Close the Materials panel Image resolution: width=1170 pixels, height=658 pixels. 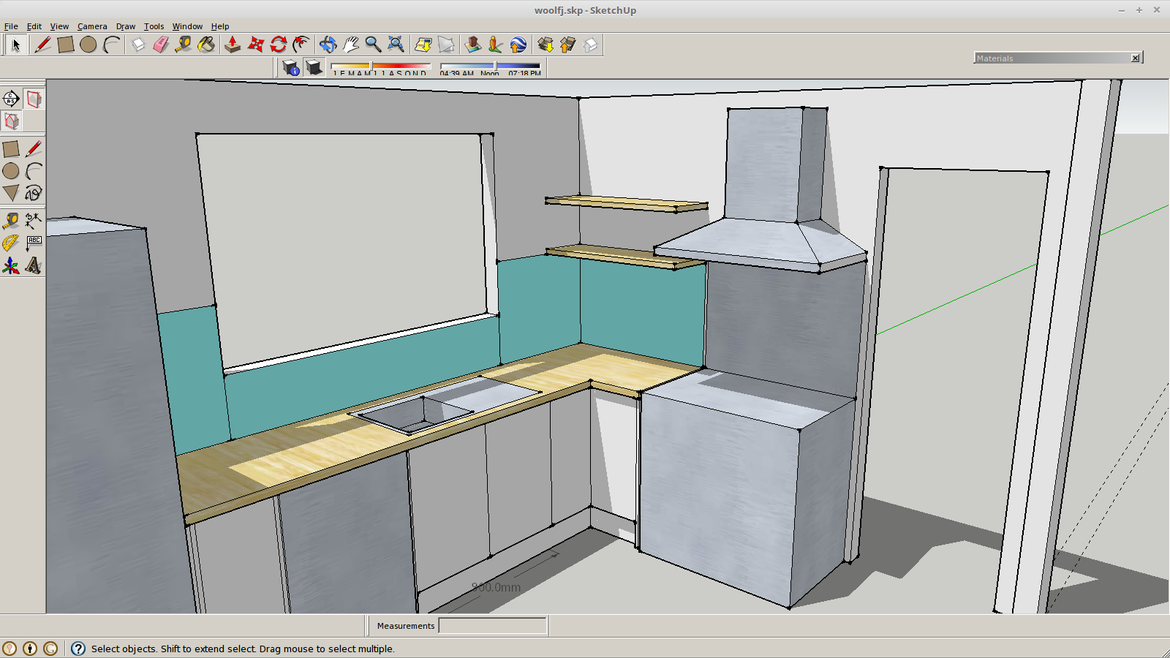pyautogui.click(x=1135, y=58)
